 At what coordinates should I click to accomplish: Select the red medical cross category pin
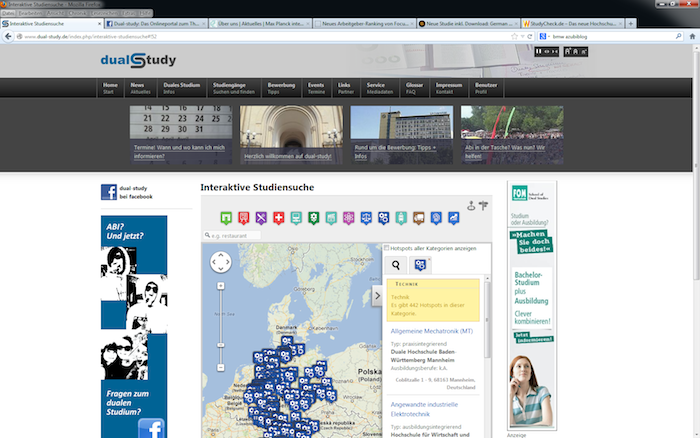point(279,218)
